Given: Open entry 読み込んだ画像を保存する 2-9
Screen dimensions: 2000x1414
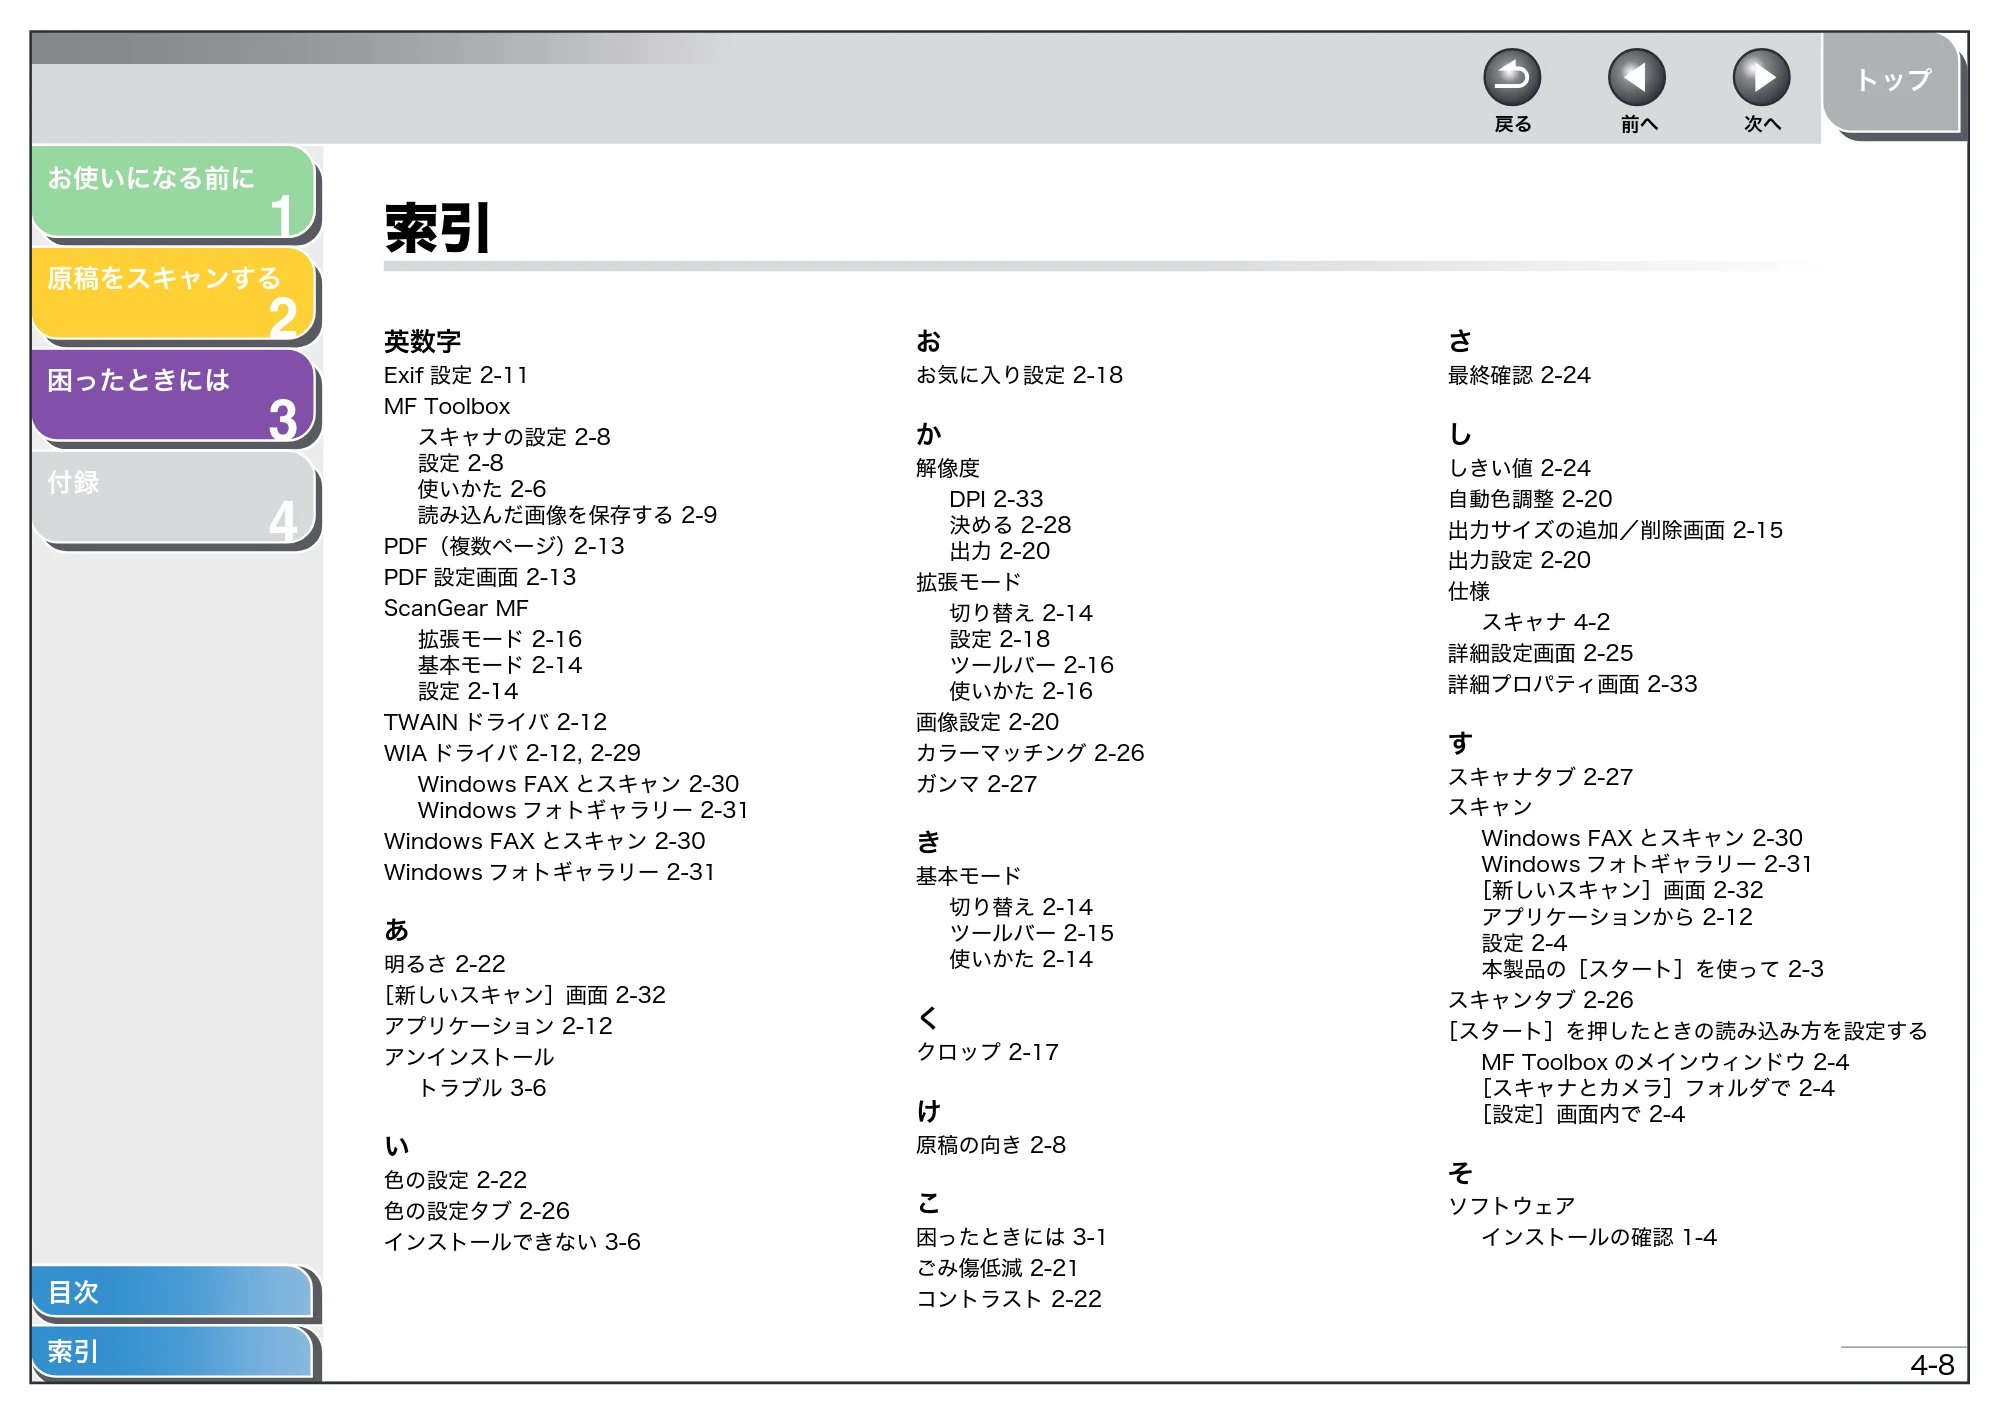Looking at the screenshot, I should (567, 515).
